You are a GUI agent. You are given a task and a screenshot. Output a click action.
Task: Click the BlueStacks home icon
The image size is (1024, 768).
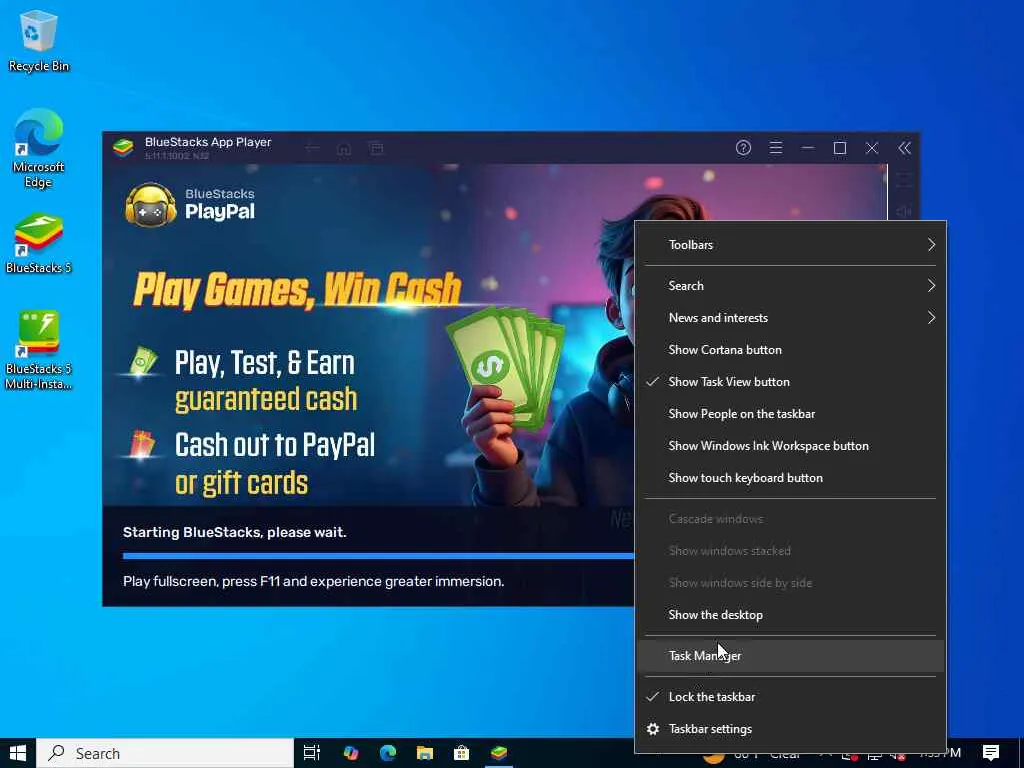[344, 149]
